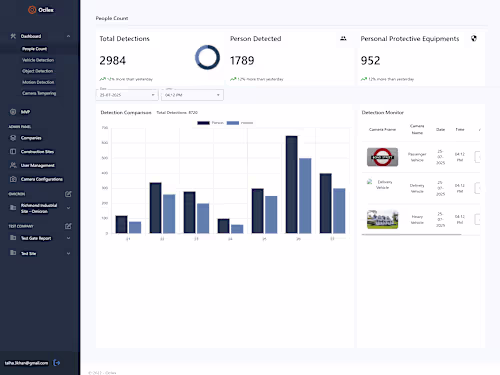Image resolution: width=500 pixels, height=375 pixels.
Task: Toggle the Person series in the chart legend
Action: pos(210,123)
